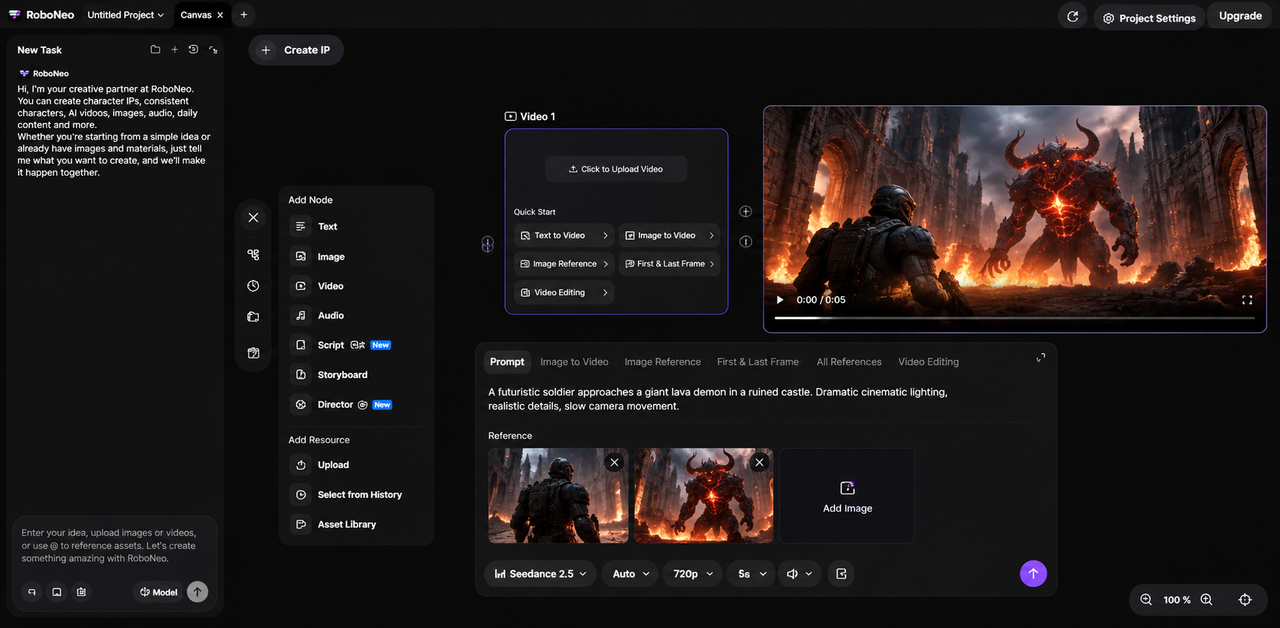The width and height of the screenshot is (1280, 628).
Task: Click Add Image reference tile
Action: point(847,496)
